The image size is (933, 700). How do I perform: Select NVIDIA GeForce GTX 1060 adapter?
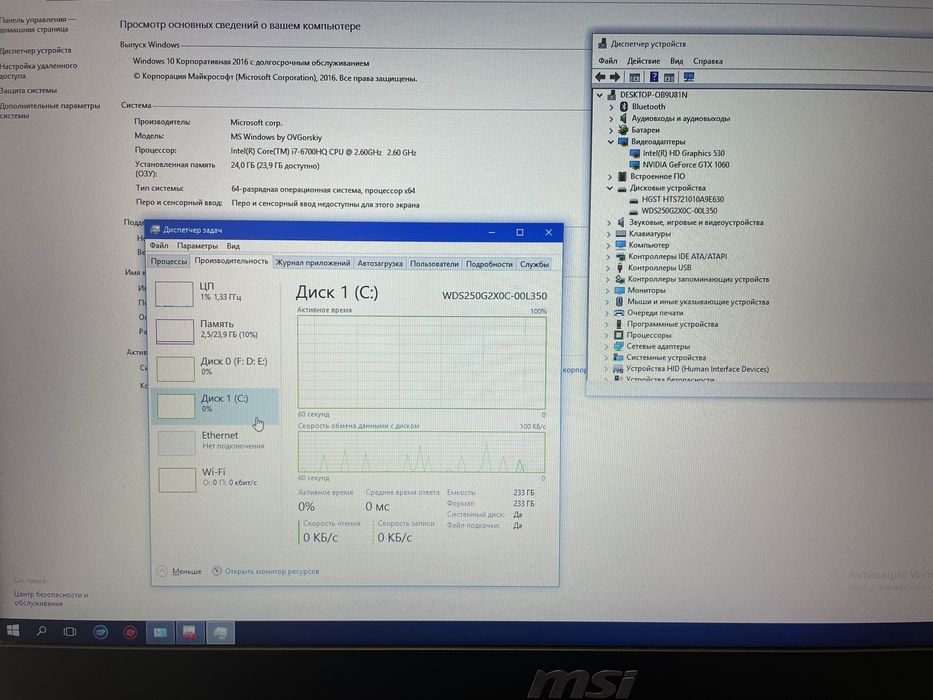point(685,164)
